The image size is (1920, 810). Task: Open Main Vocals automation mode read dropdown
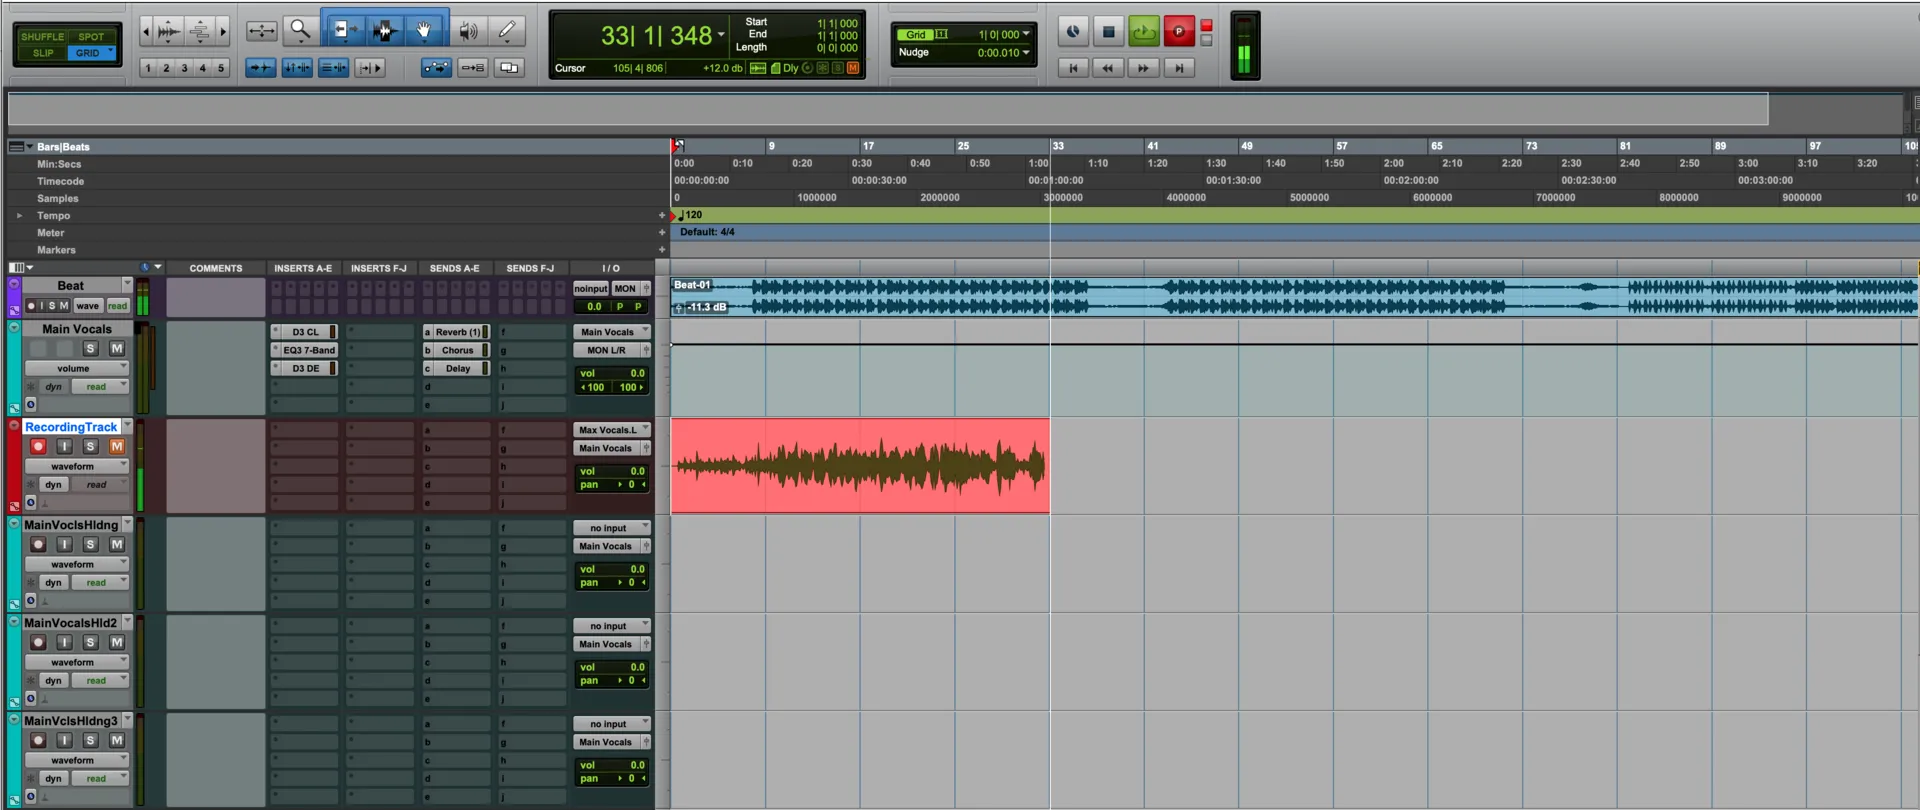[100, 386]
